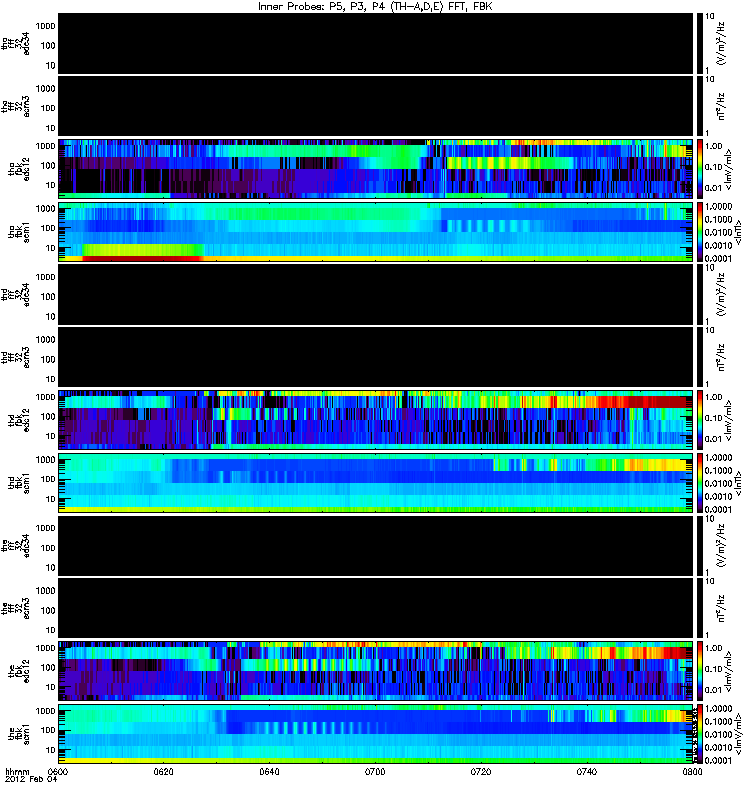Click the nT²/Hz unit label of tha scm3

click(721, 106)
